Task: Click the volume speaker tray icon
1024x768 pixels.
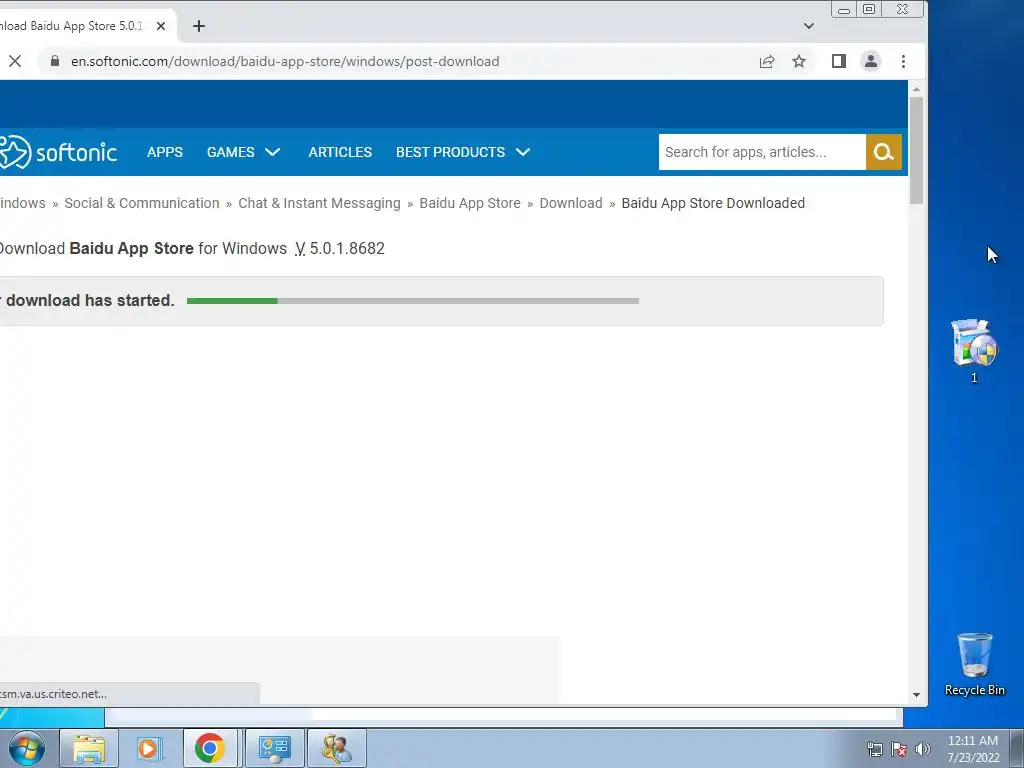Action: click(923, 749)
